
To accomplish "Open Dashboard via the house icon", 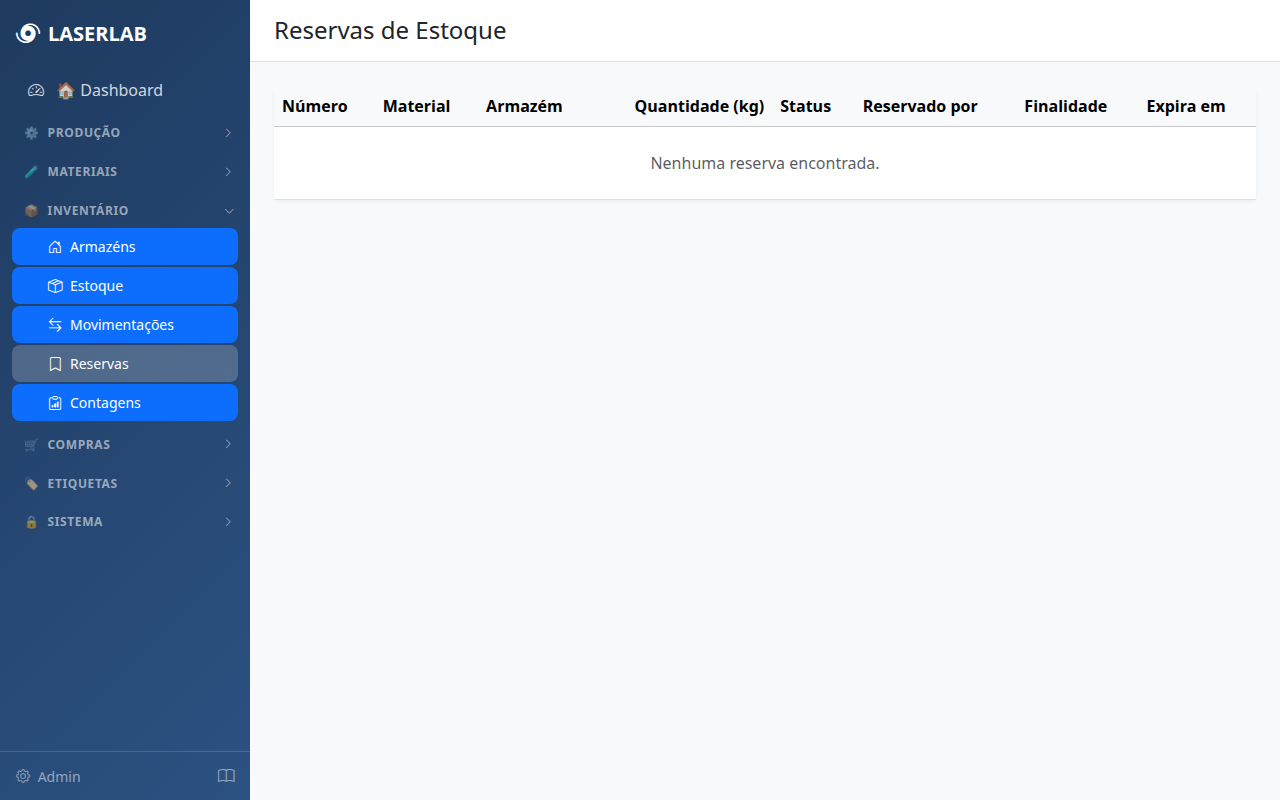I will (x=64, y=90).
